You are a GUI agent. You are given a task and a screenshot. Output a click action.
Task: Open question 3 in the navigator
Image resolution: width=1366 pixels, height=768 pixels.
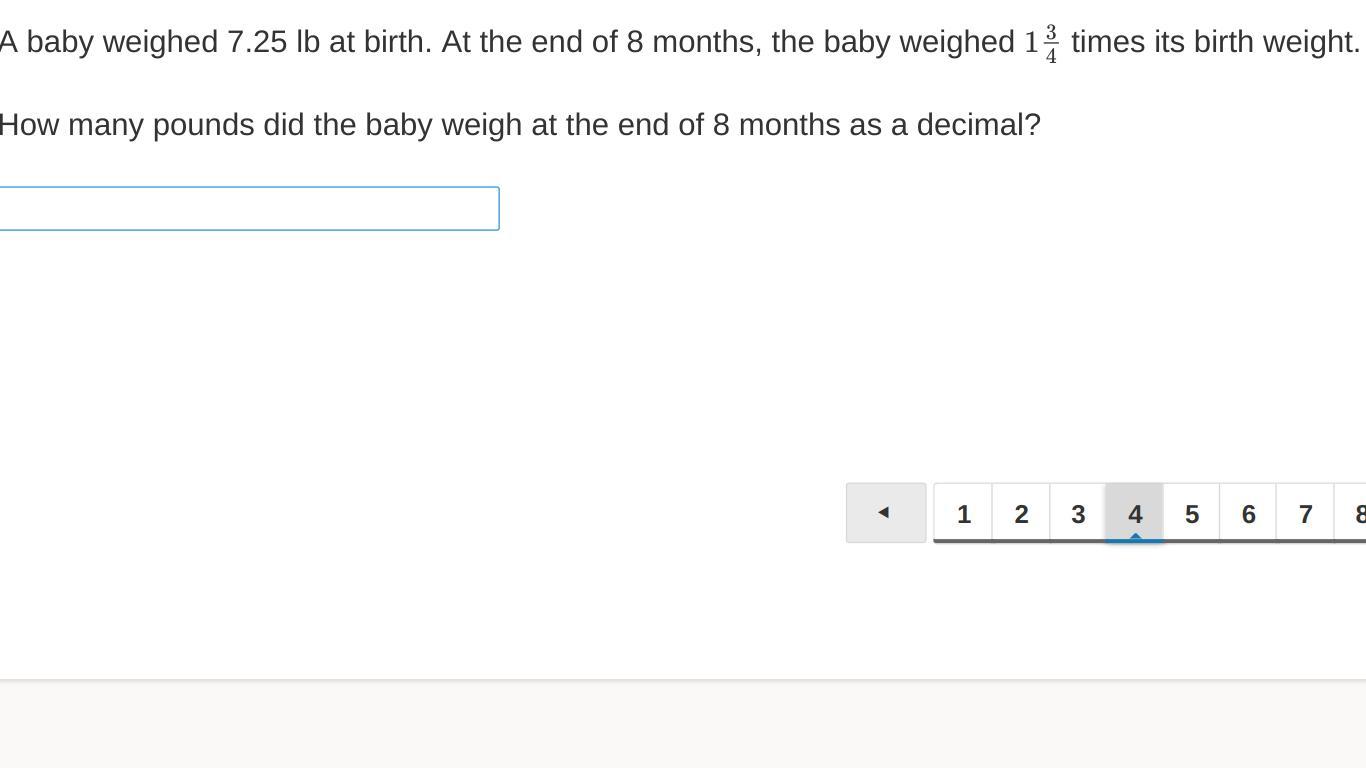click(1077, 513)
